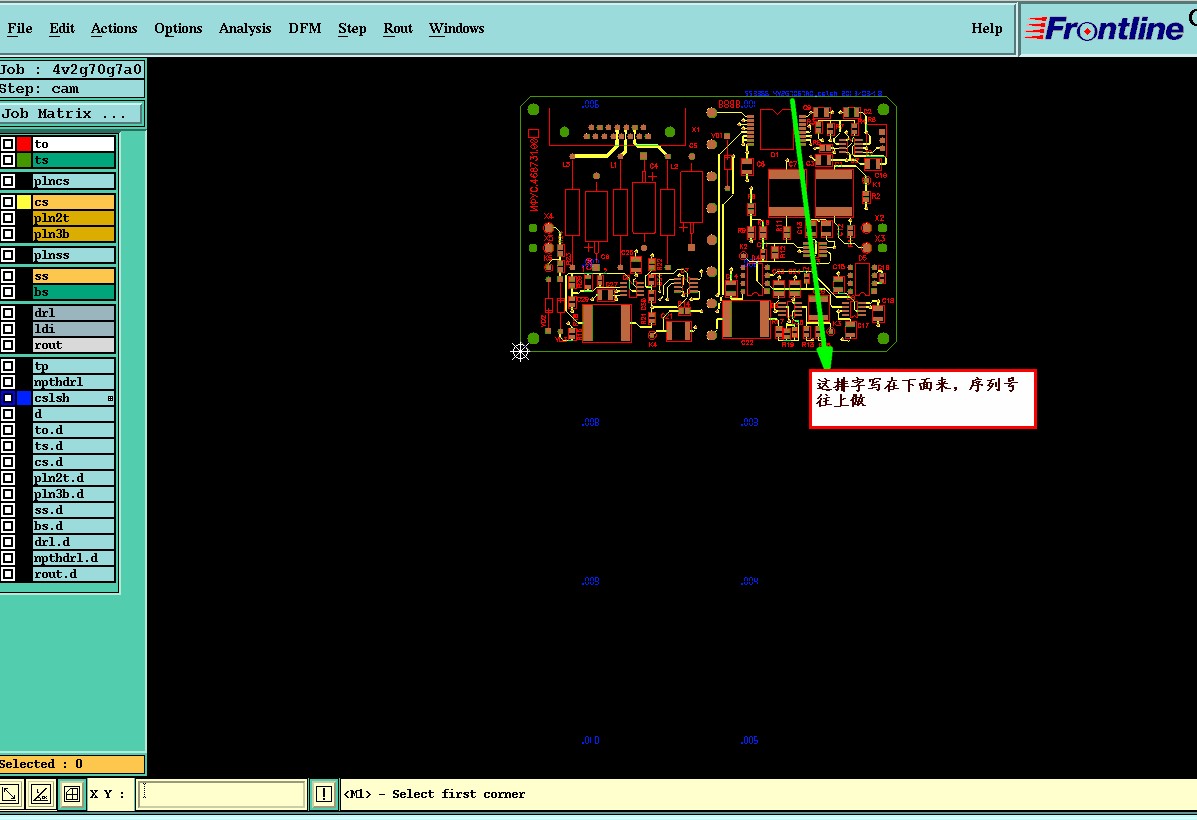Select the layer name drl.d

(73, 542)
